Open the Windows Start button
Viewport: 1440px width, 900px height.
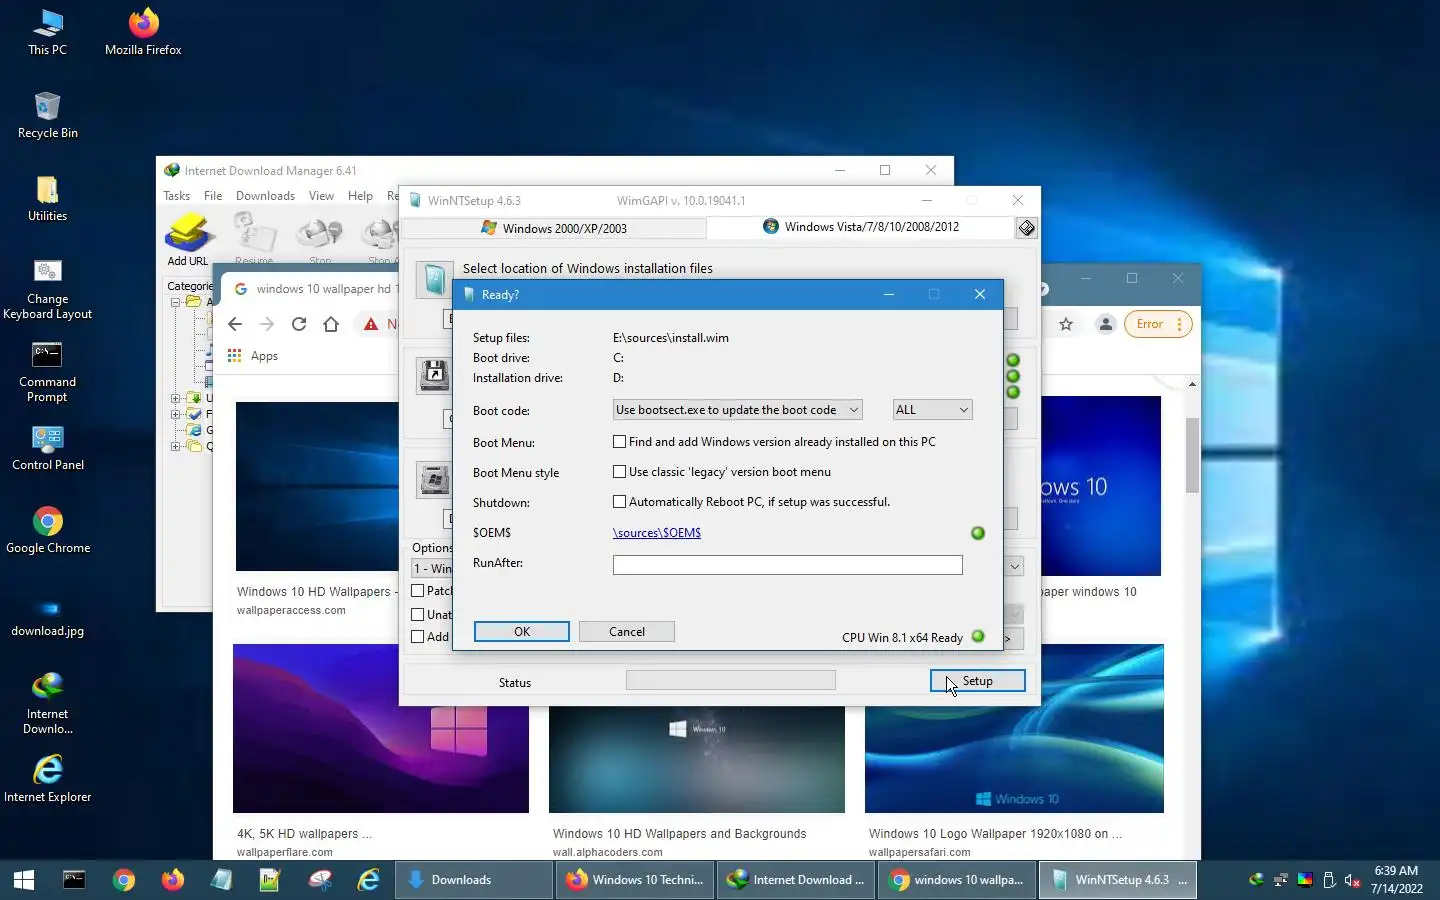tap(24, 880)
